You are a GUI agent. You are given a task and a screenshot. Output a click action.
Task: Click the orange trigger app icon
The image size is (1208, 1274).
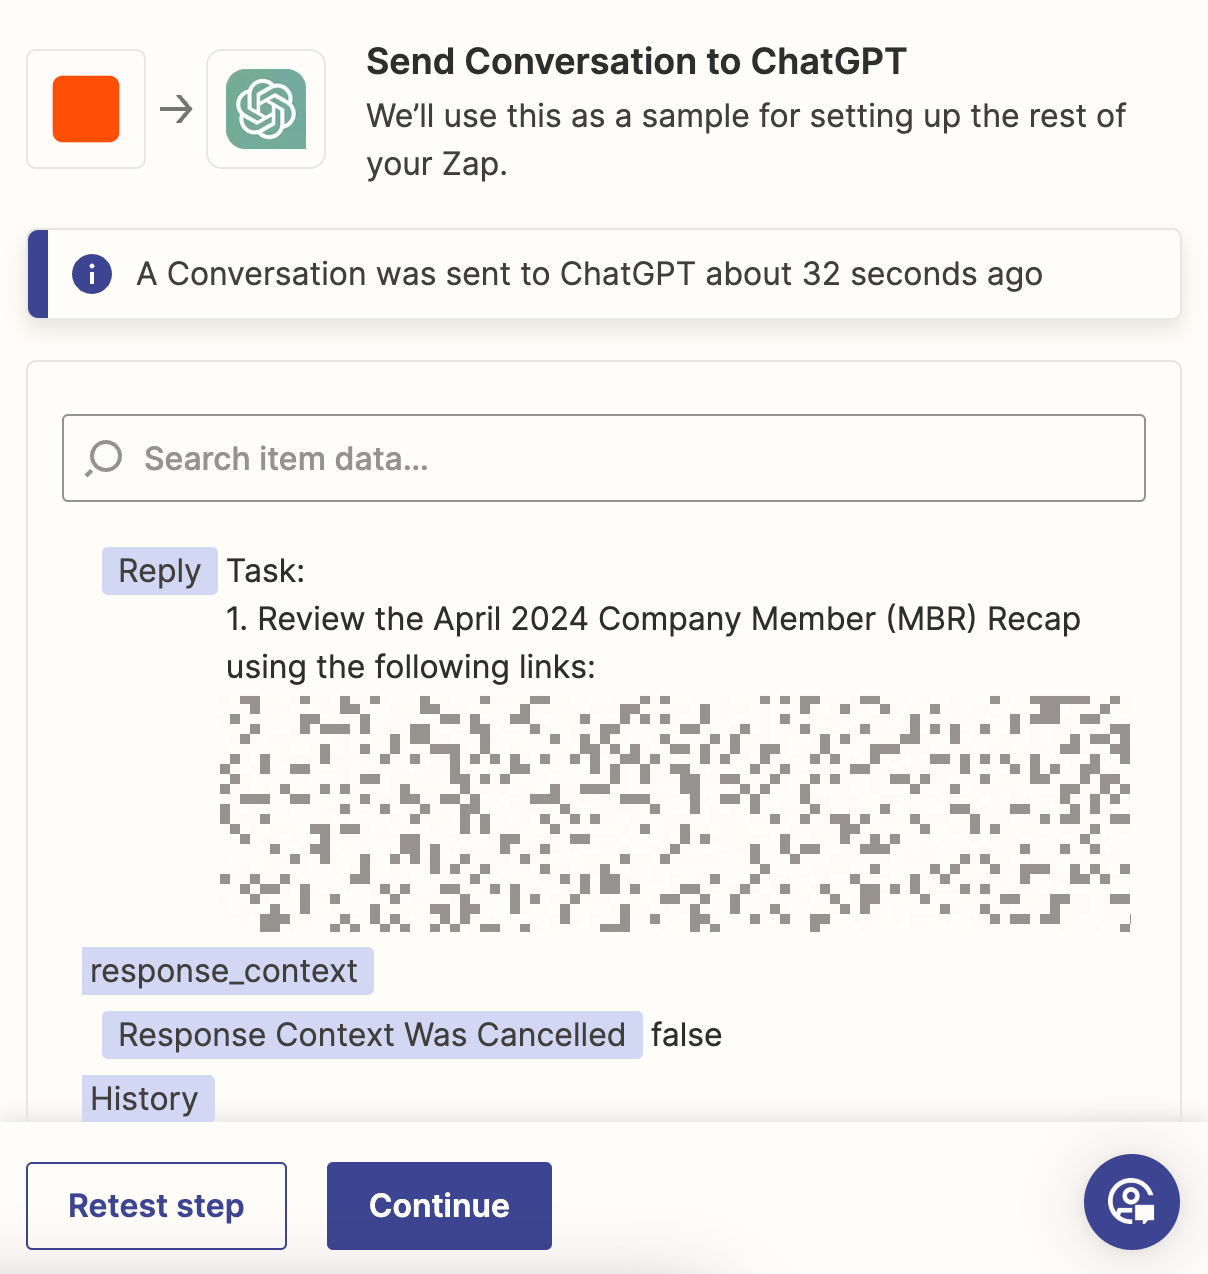(86, 109)
